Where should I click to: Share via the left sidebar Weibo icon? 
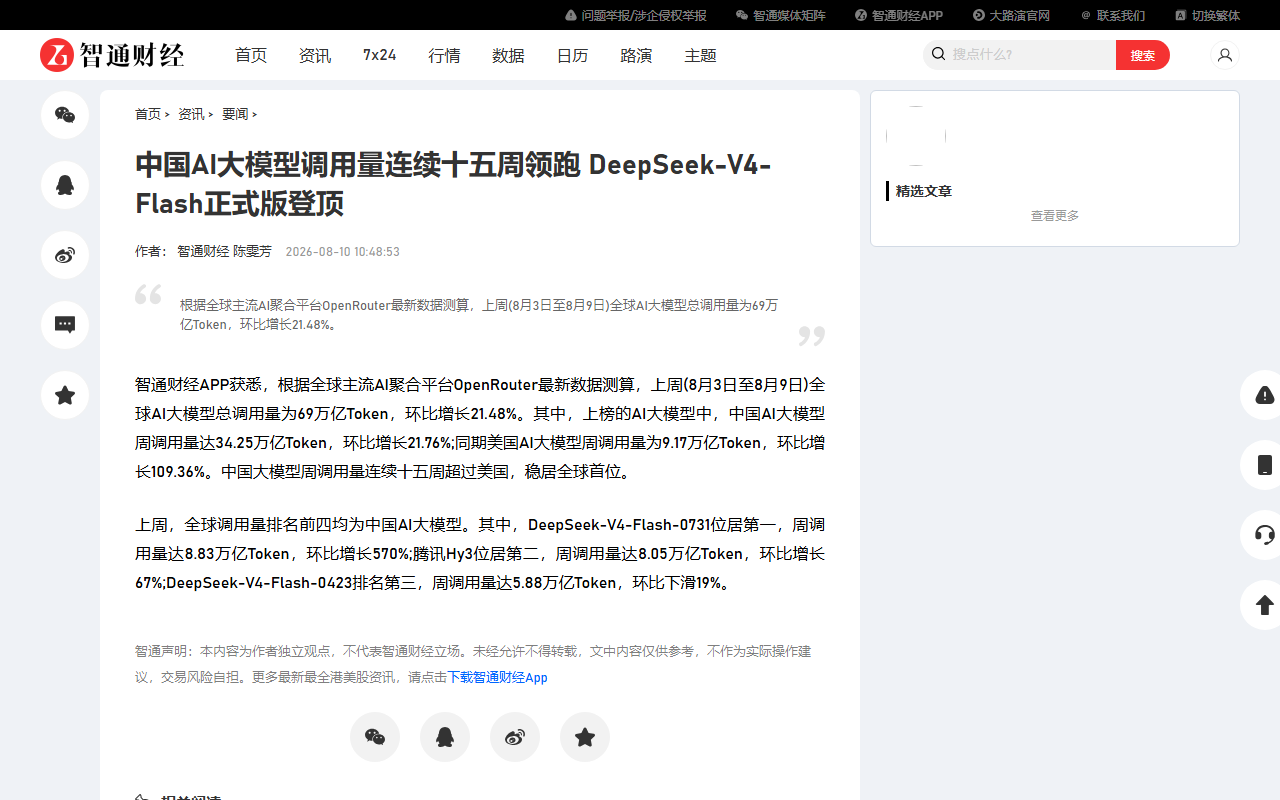65,255
